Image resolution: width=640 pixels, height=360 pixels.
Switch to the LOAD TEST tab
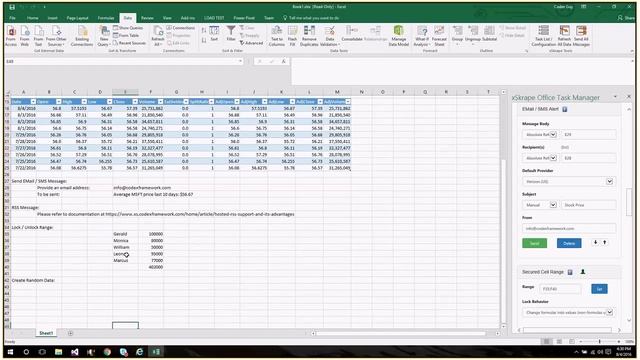point(214,18)
